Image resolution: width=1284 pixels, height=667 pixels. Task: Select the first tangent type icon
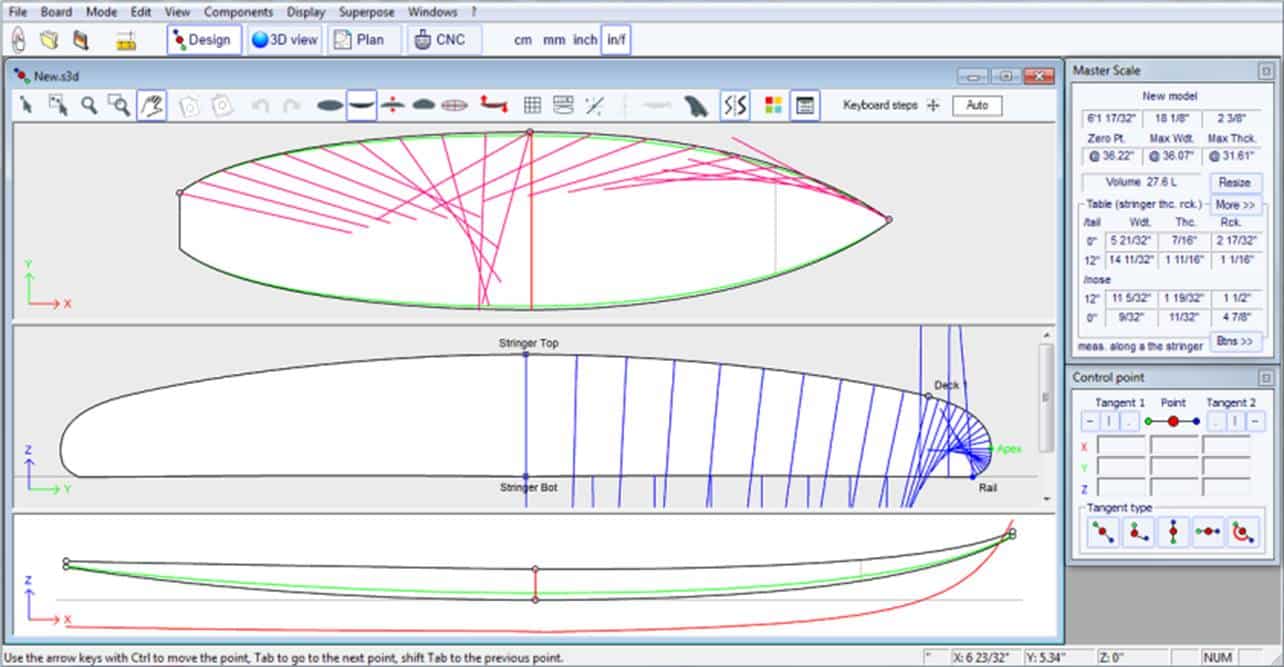[x=1101, y=533]
